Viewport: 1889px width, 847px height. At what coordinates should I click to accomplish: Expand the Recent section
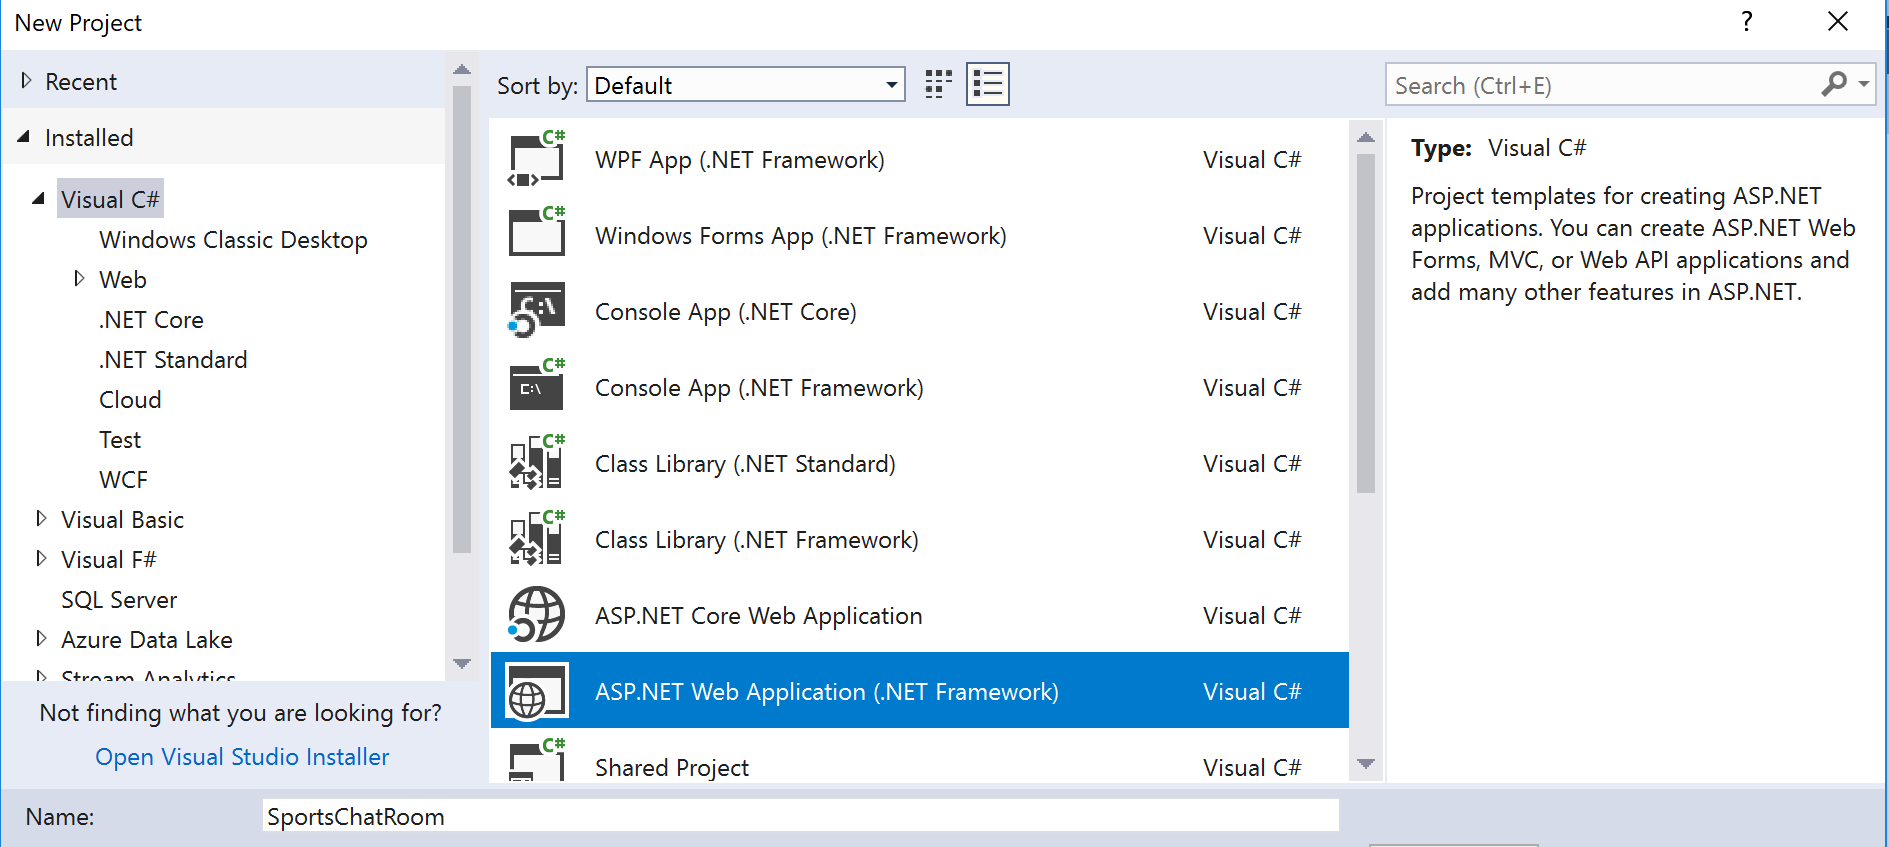27,81
